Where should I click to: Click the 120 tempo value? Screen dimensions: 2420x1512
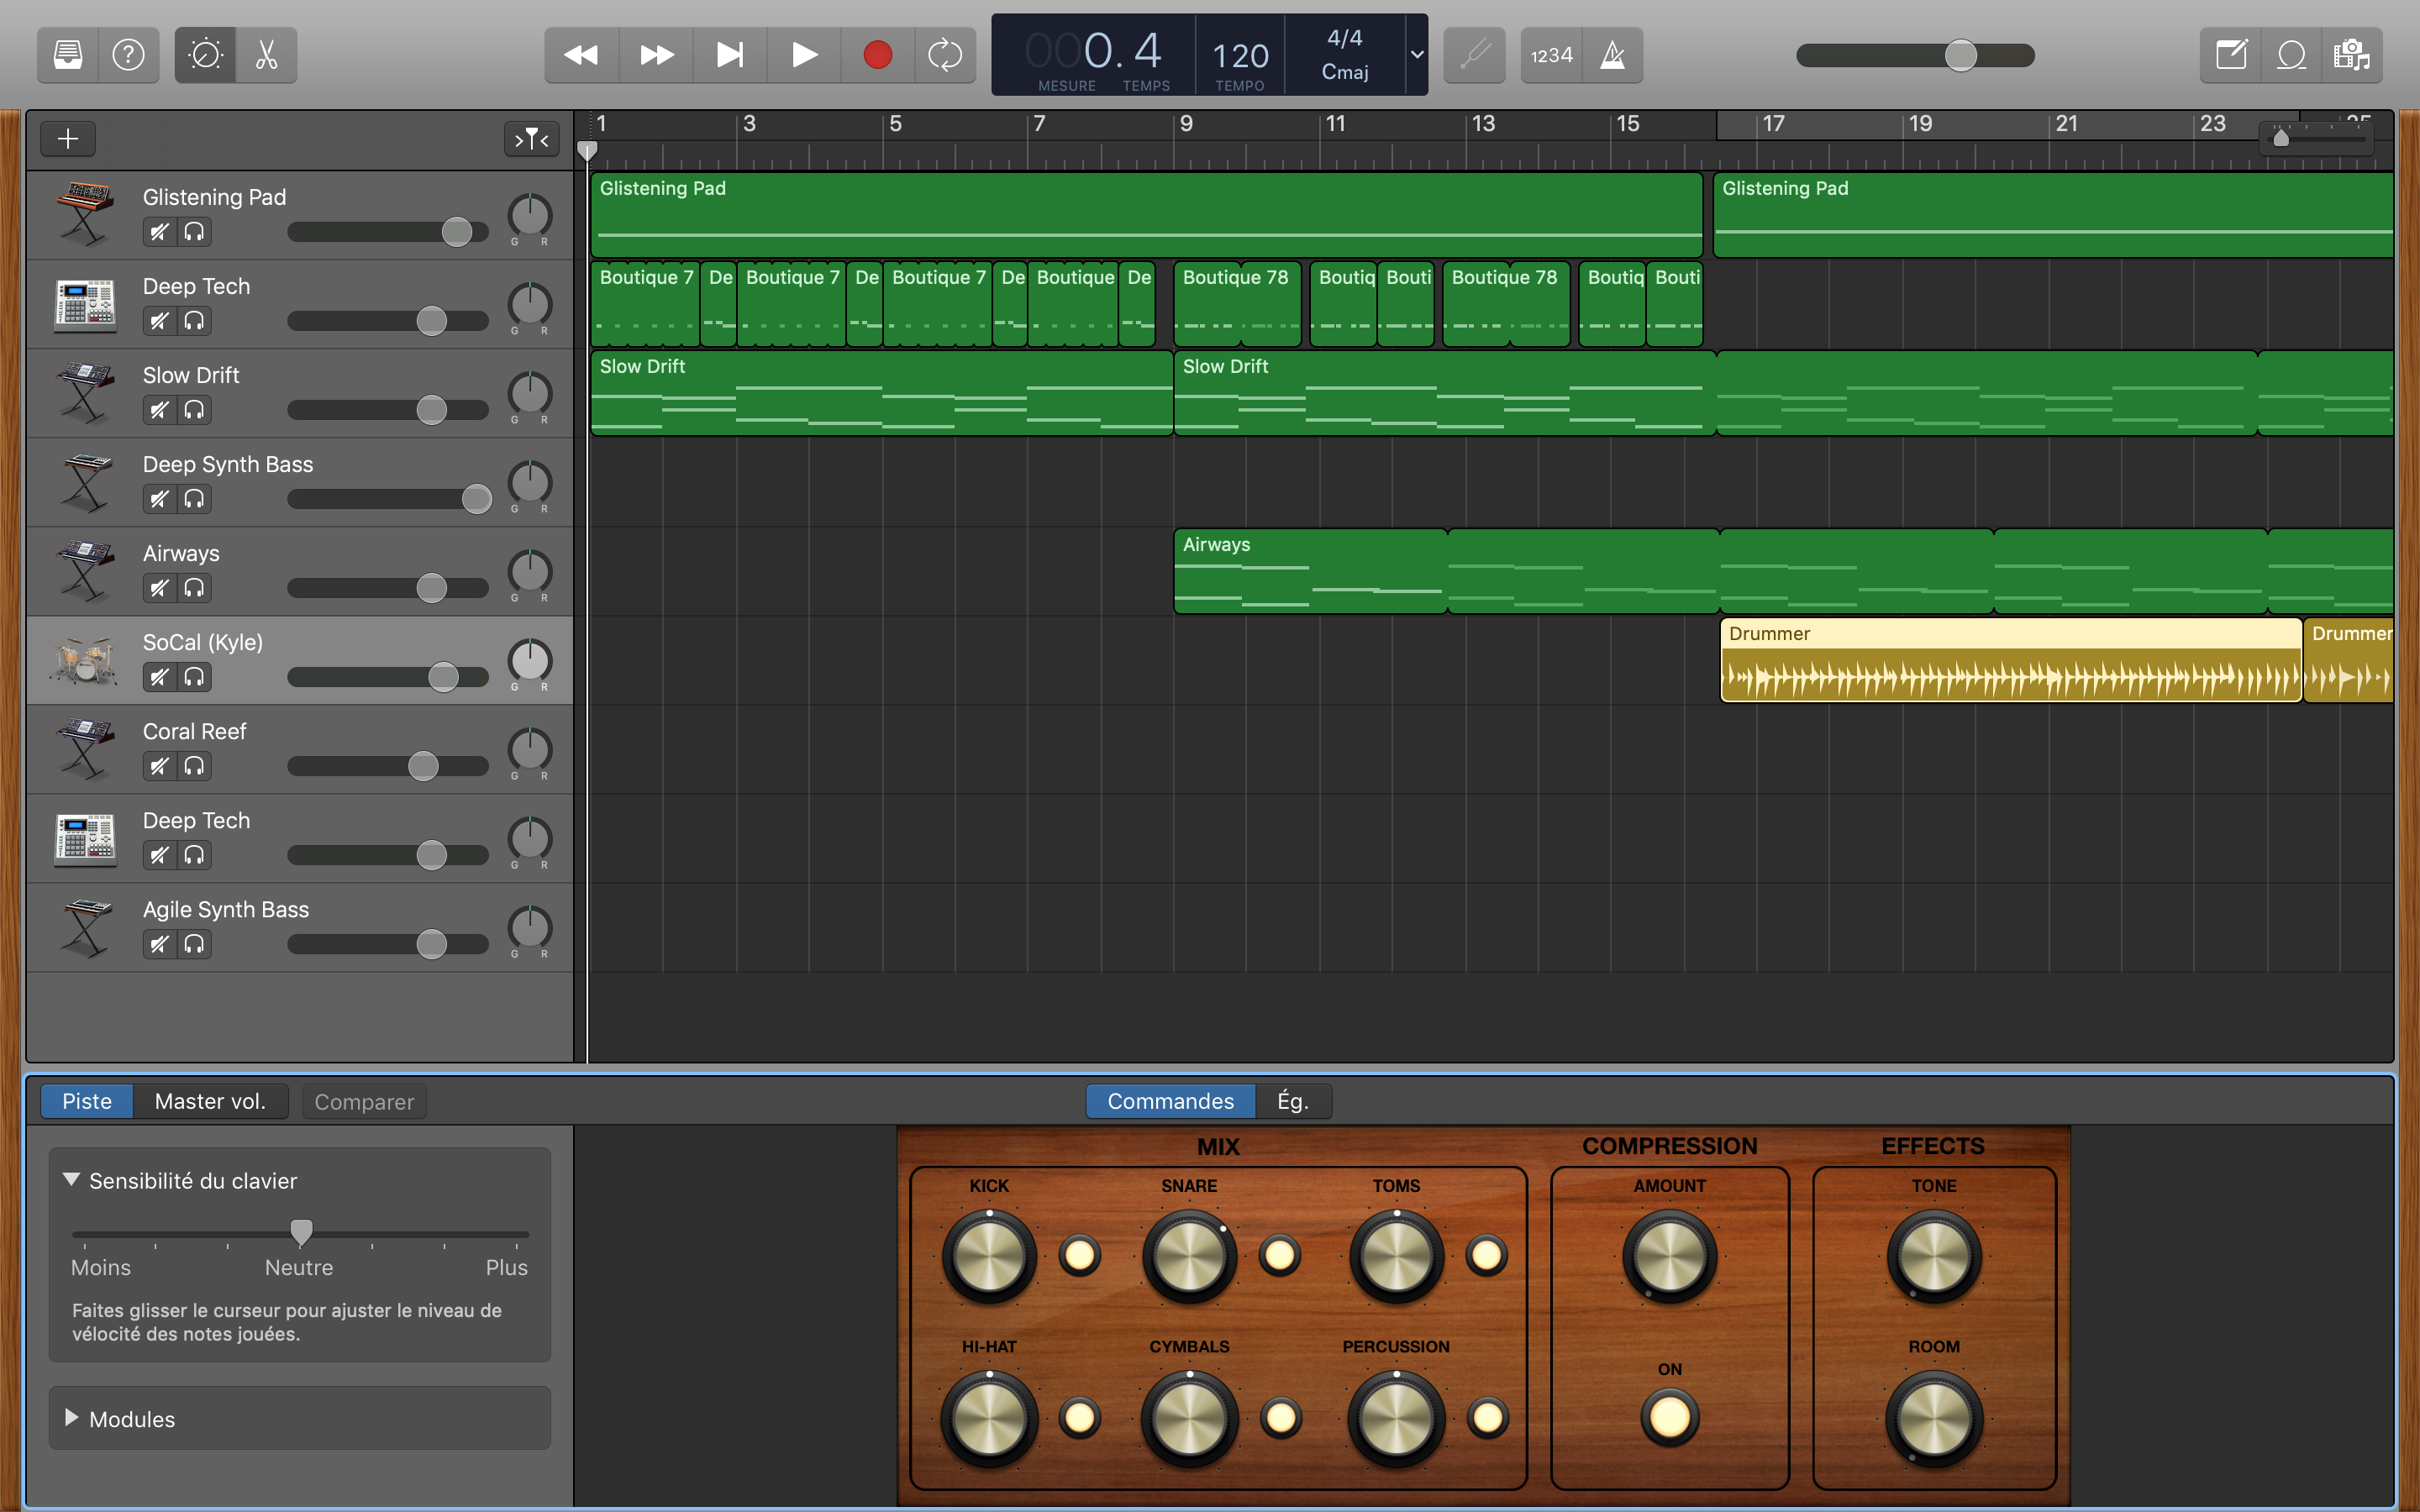tap(1240, 56)
